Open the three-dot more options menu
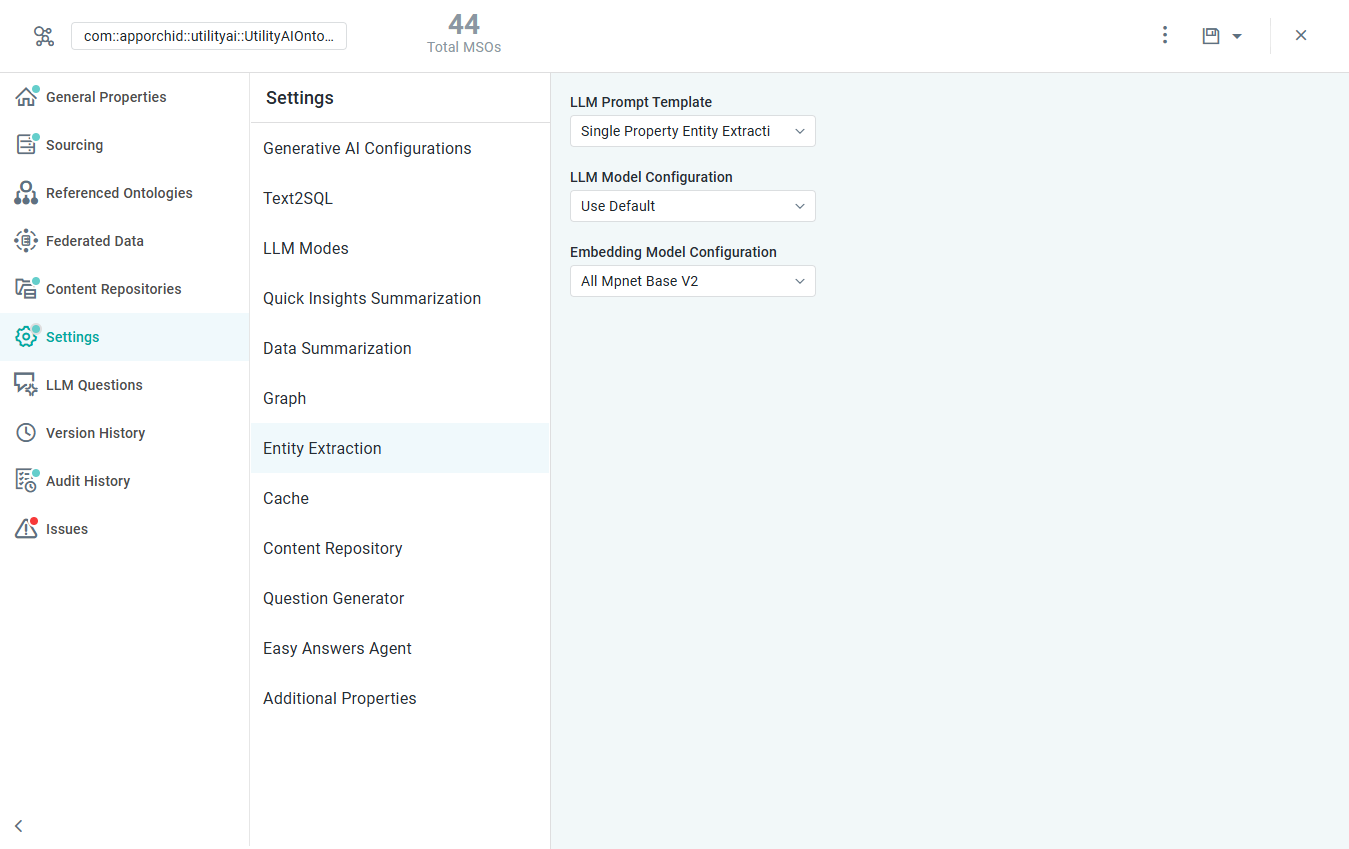 (1165, 35)
